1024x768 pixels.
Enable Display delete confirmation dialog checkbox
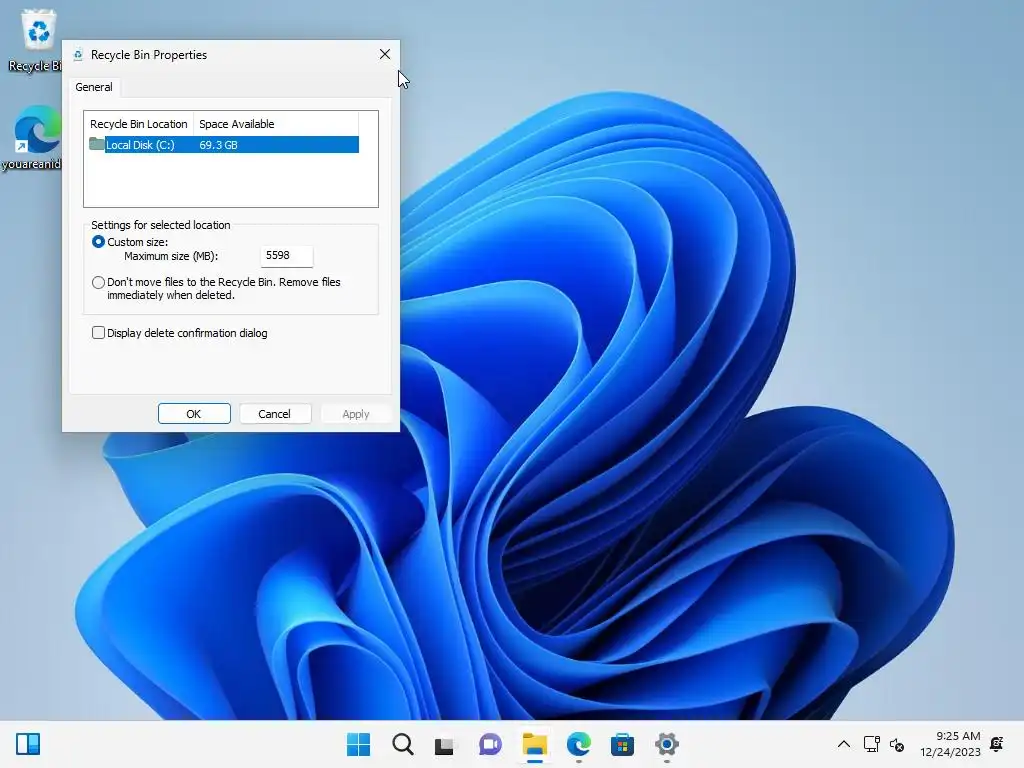[x=98, y=333]
